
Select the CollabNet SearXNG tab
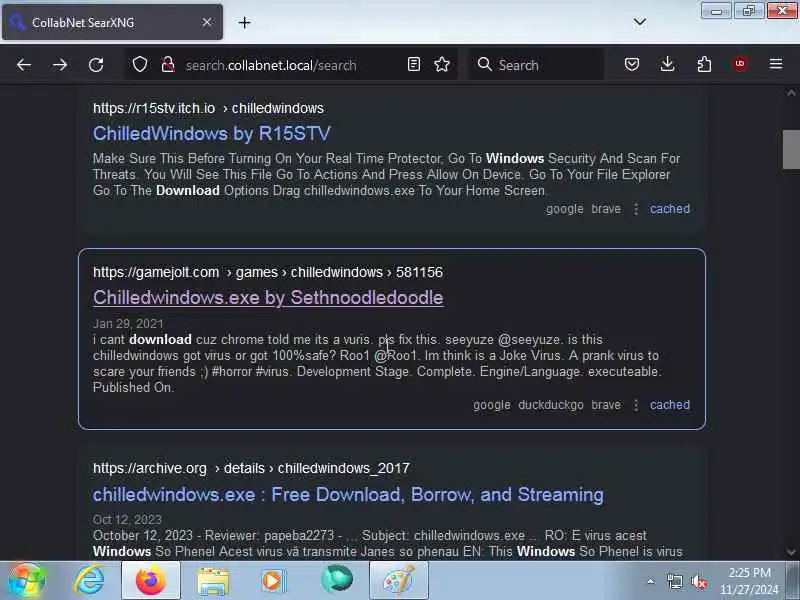tap(112, 22)
